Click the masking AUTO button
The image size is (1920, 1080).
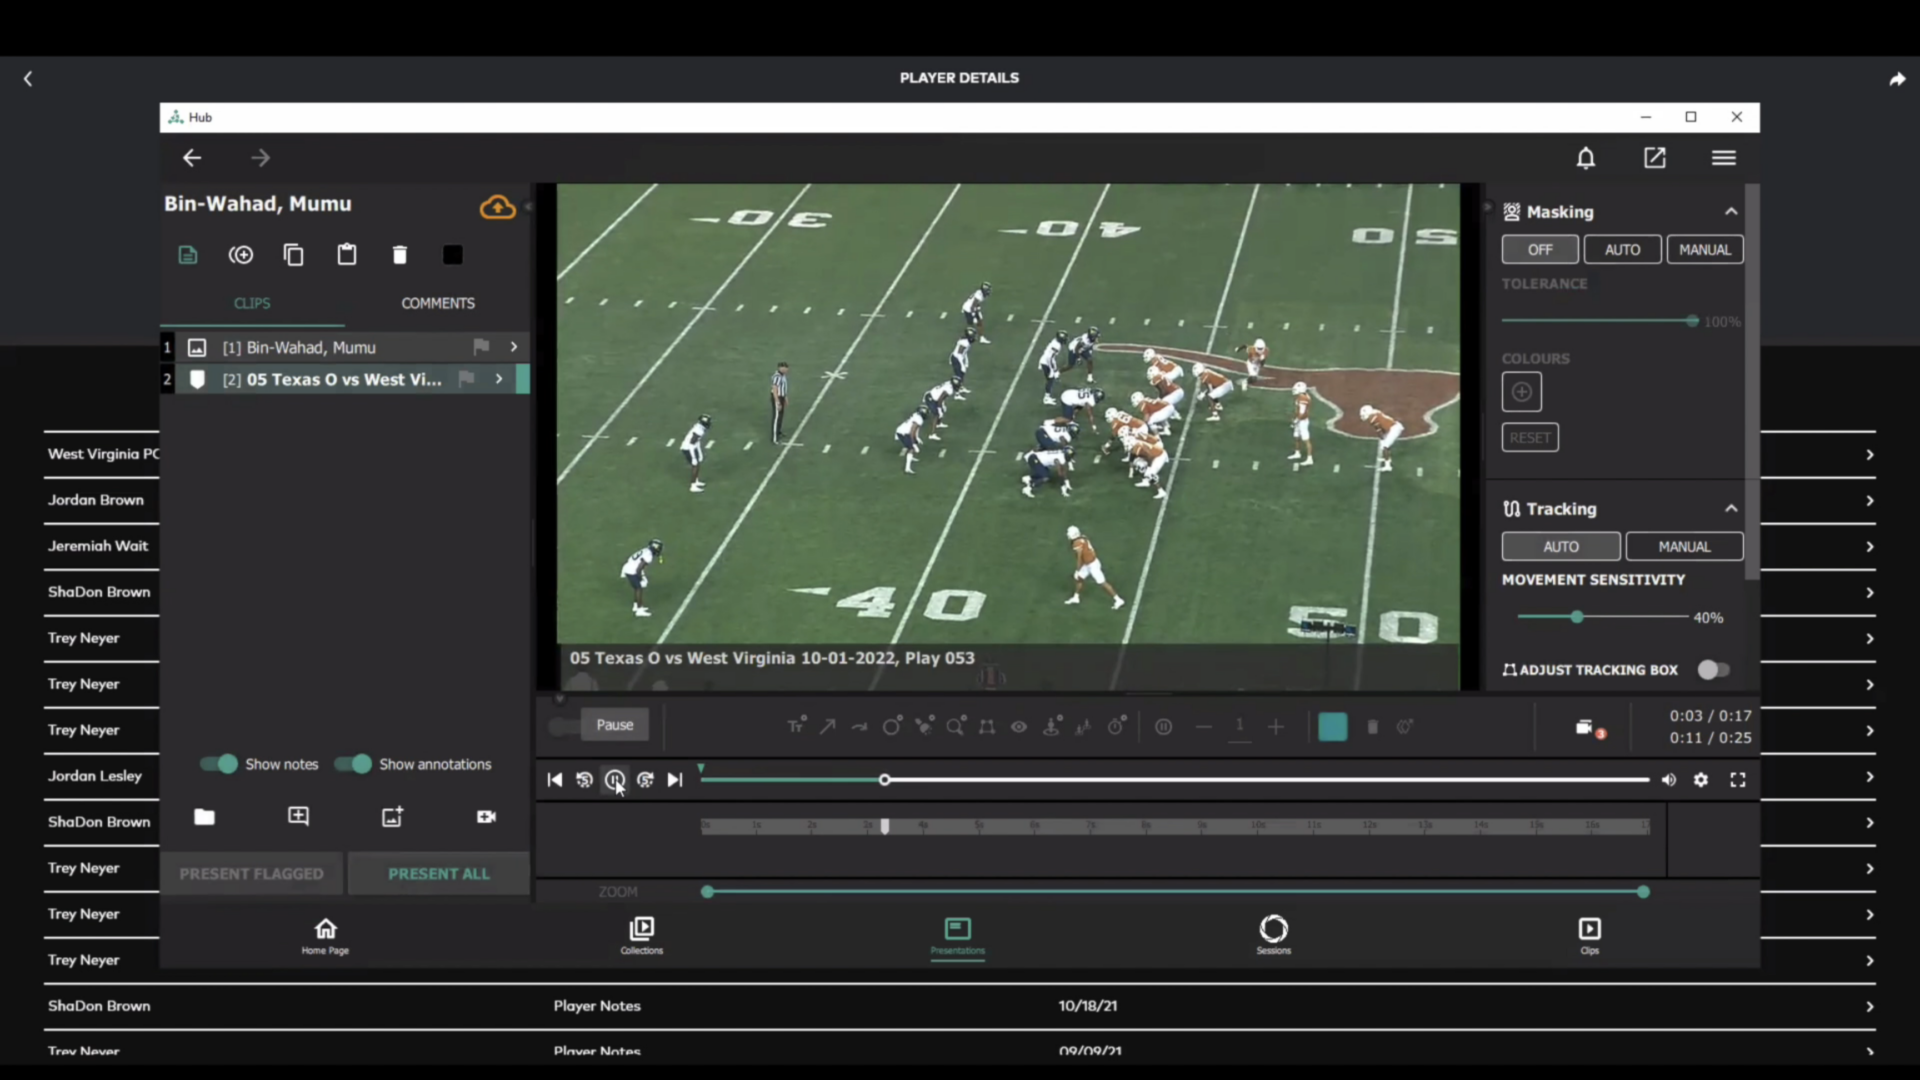(x=1622, y=249)
